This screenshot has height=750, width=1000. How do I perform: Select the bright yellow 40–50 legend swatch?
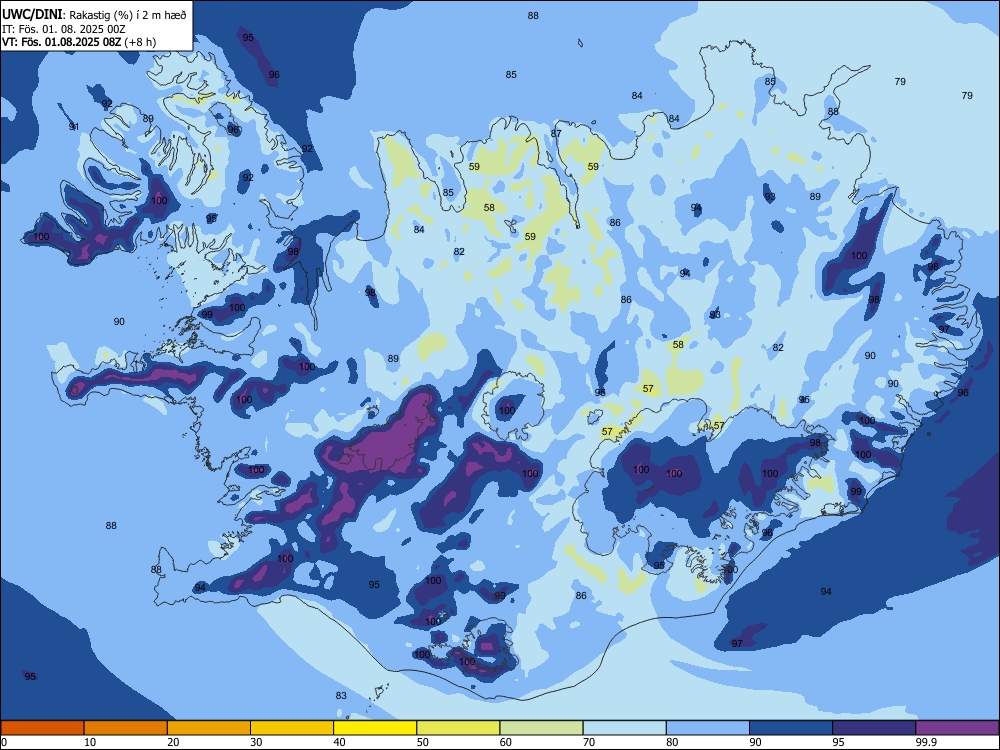[x=375, y=728]
